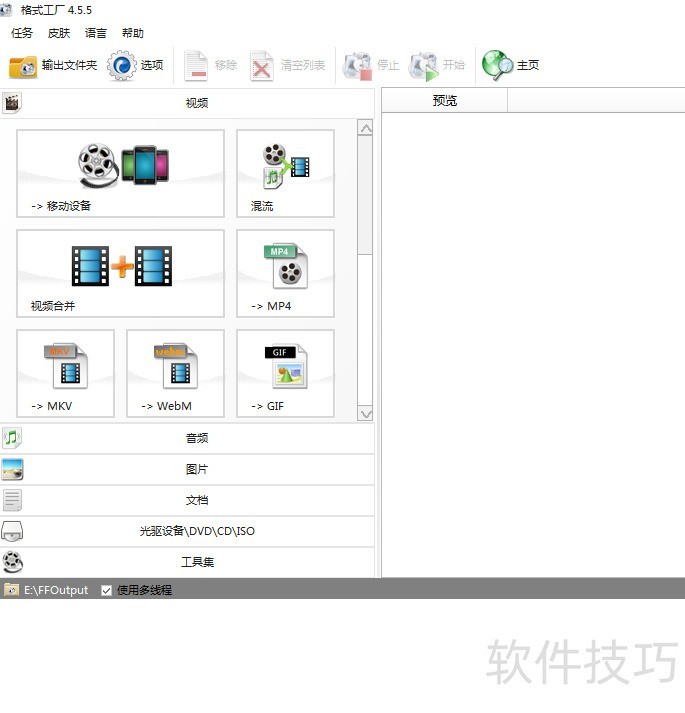Toggle the 使用多线程 multithreading checkbox
The width and height of the screenshot is (685, 713).
click(107, 590)
